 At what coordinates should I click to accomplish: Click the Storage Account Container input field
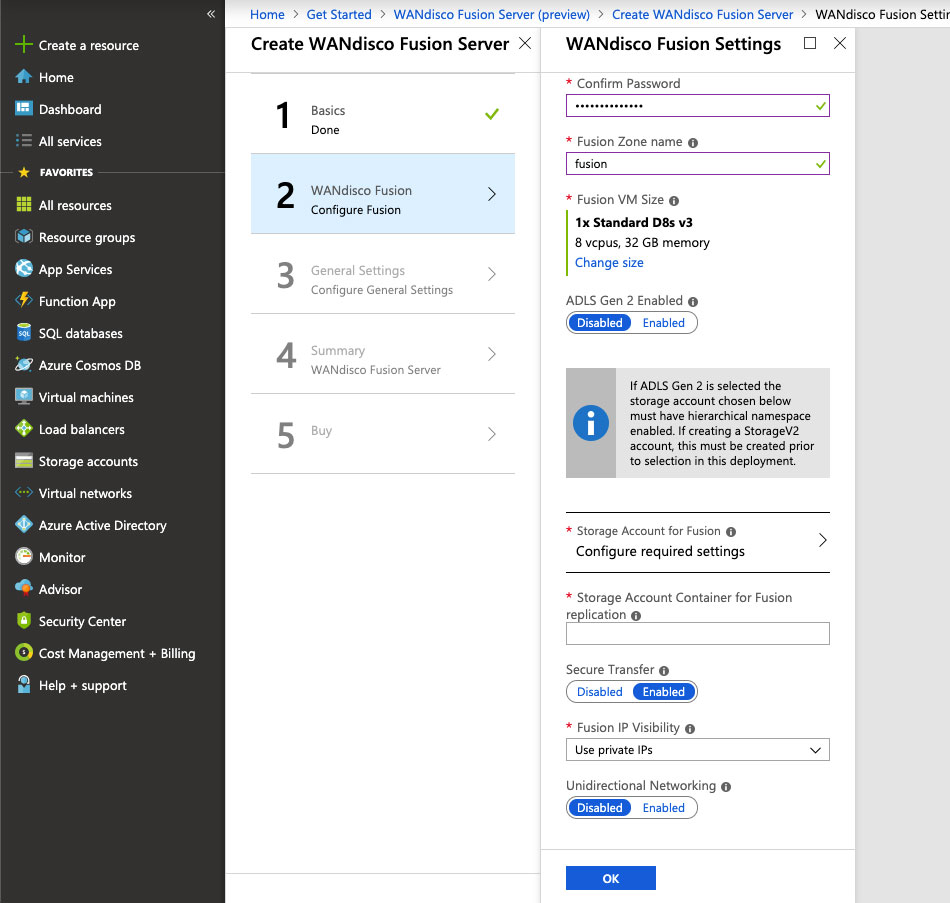click(697, 633)
